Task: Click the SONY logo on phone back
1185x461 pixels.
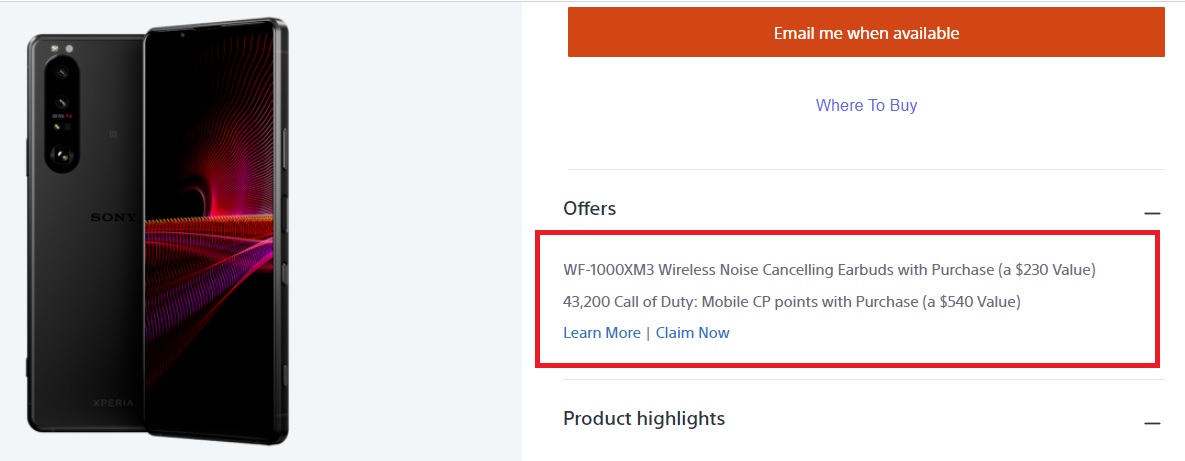Action: pos(113,217)
